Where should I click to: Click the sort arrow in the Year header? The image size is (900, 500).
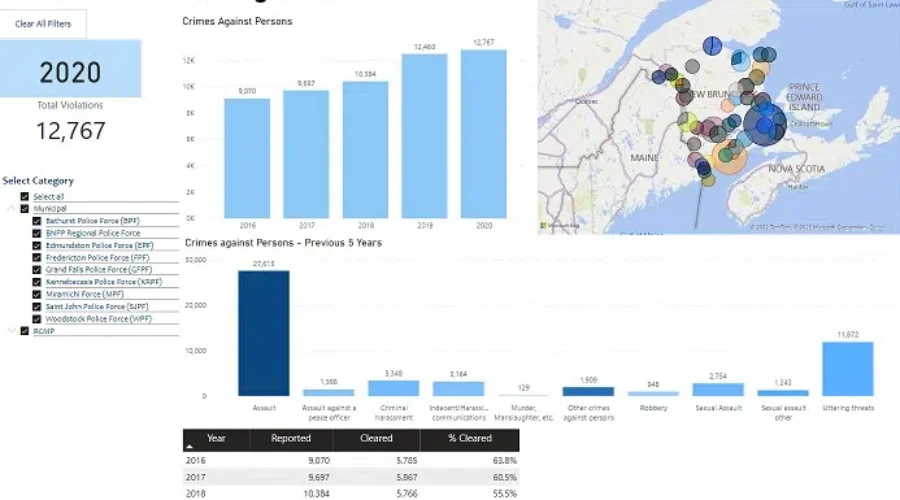pyautogui.click(x=189, y=446)
